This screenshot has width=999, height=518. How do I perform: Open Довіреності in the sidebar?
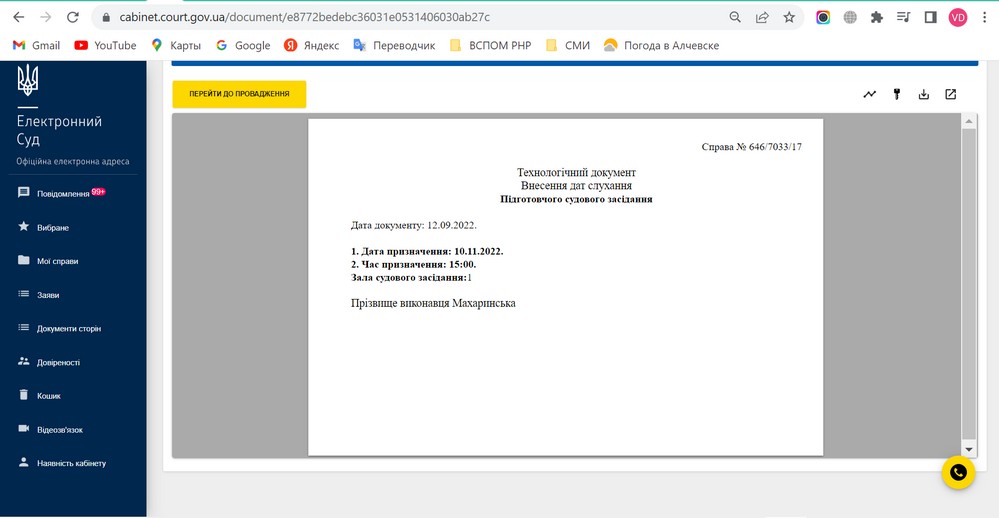pos(58,363)
